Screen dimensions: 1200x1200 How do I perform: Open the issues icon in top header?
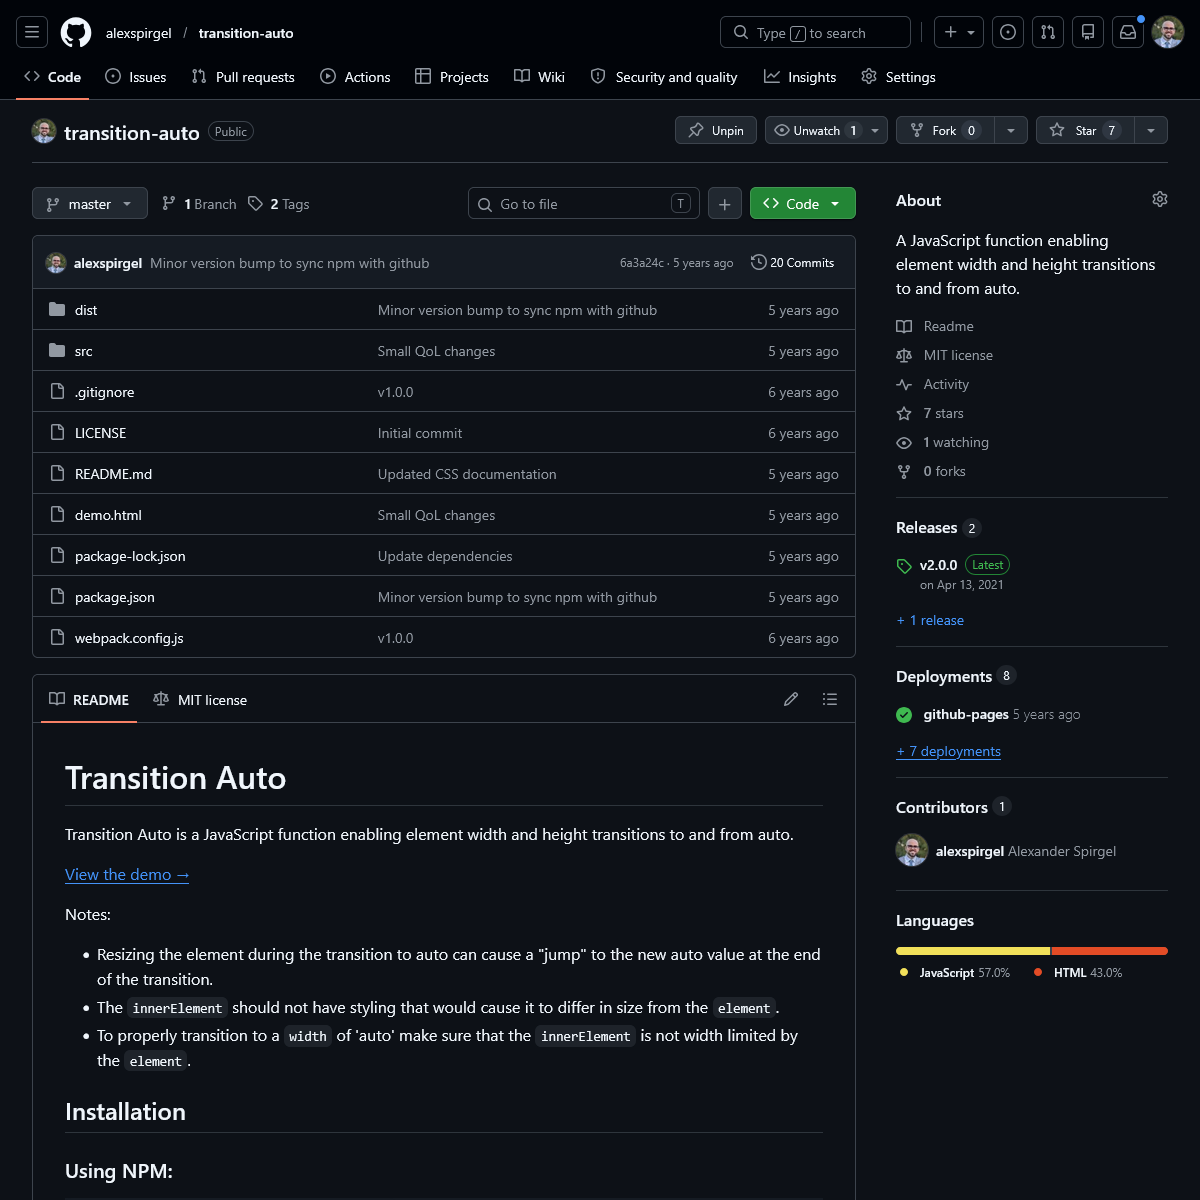pos(1008,32)
